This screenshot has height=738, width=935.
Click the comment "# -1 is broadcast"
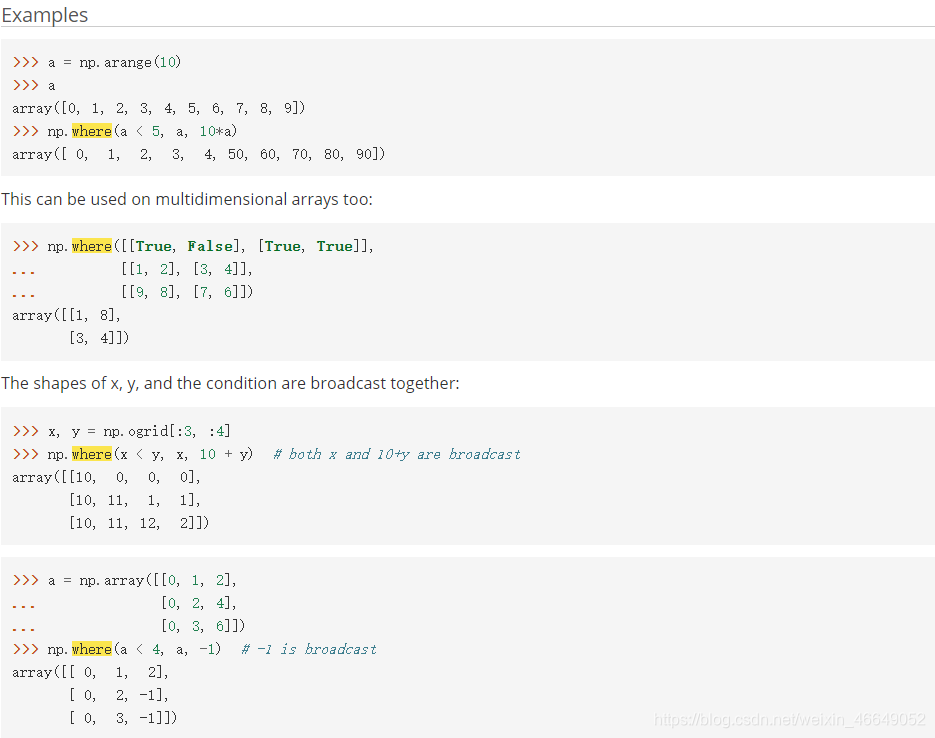coord(309,649)
